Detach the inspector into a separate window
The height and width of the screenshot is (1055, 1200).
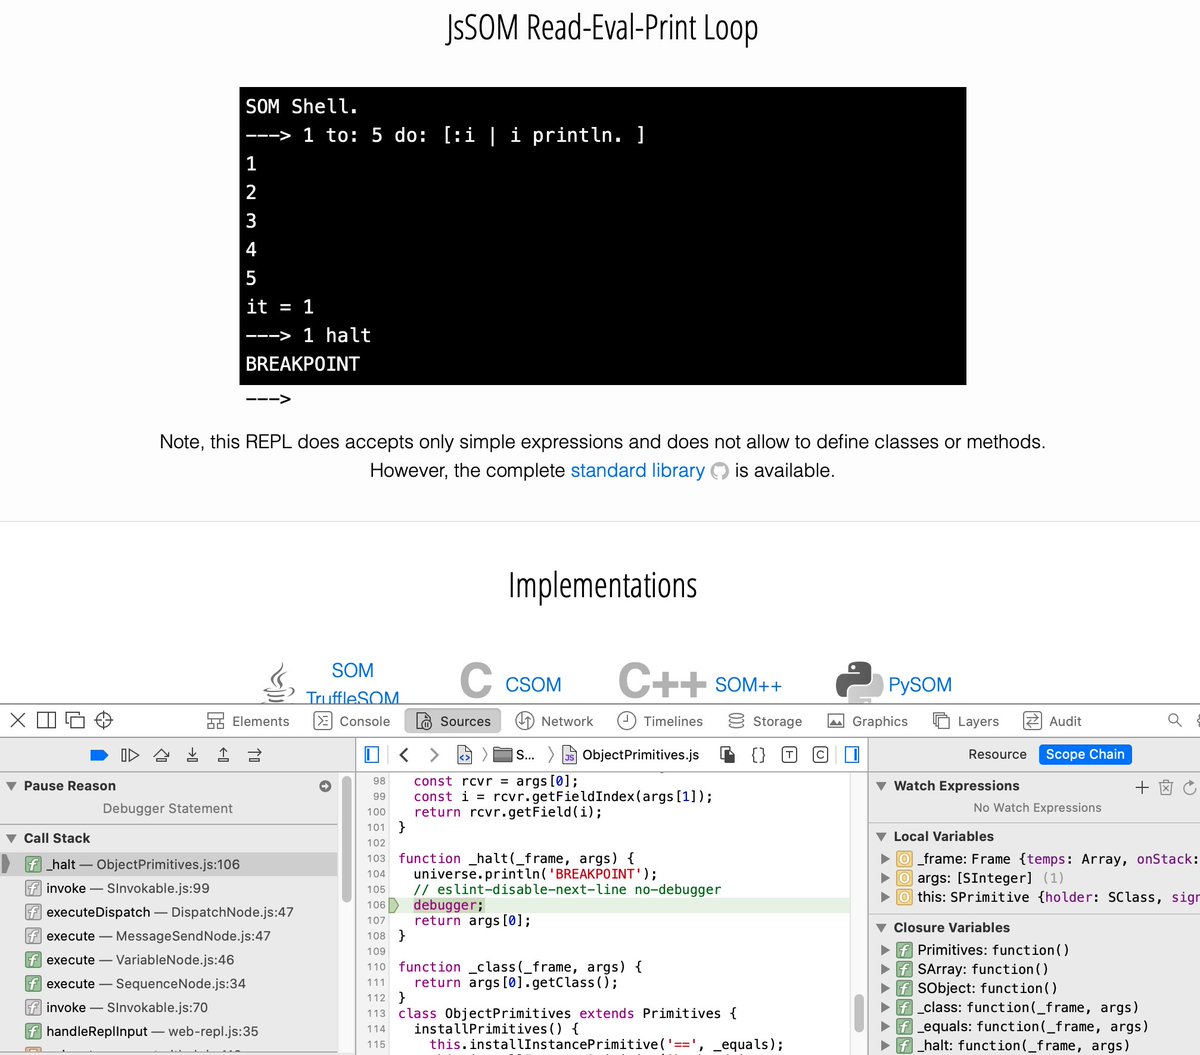[x=75, y=720]
